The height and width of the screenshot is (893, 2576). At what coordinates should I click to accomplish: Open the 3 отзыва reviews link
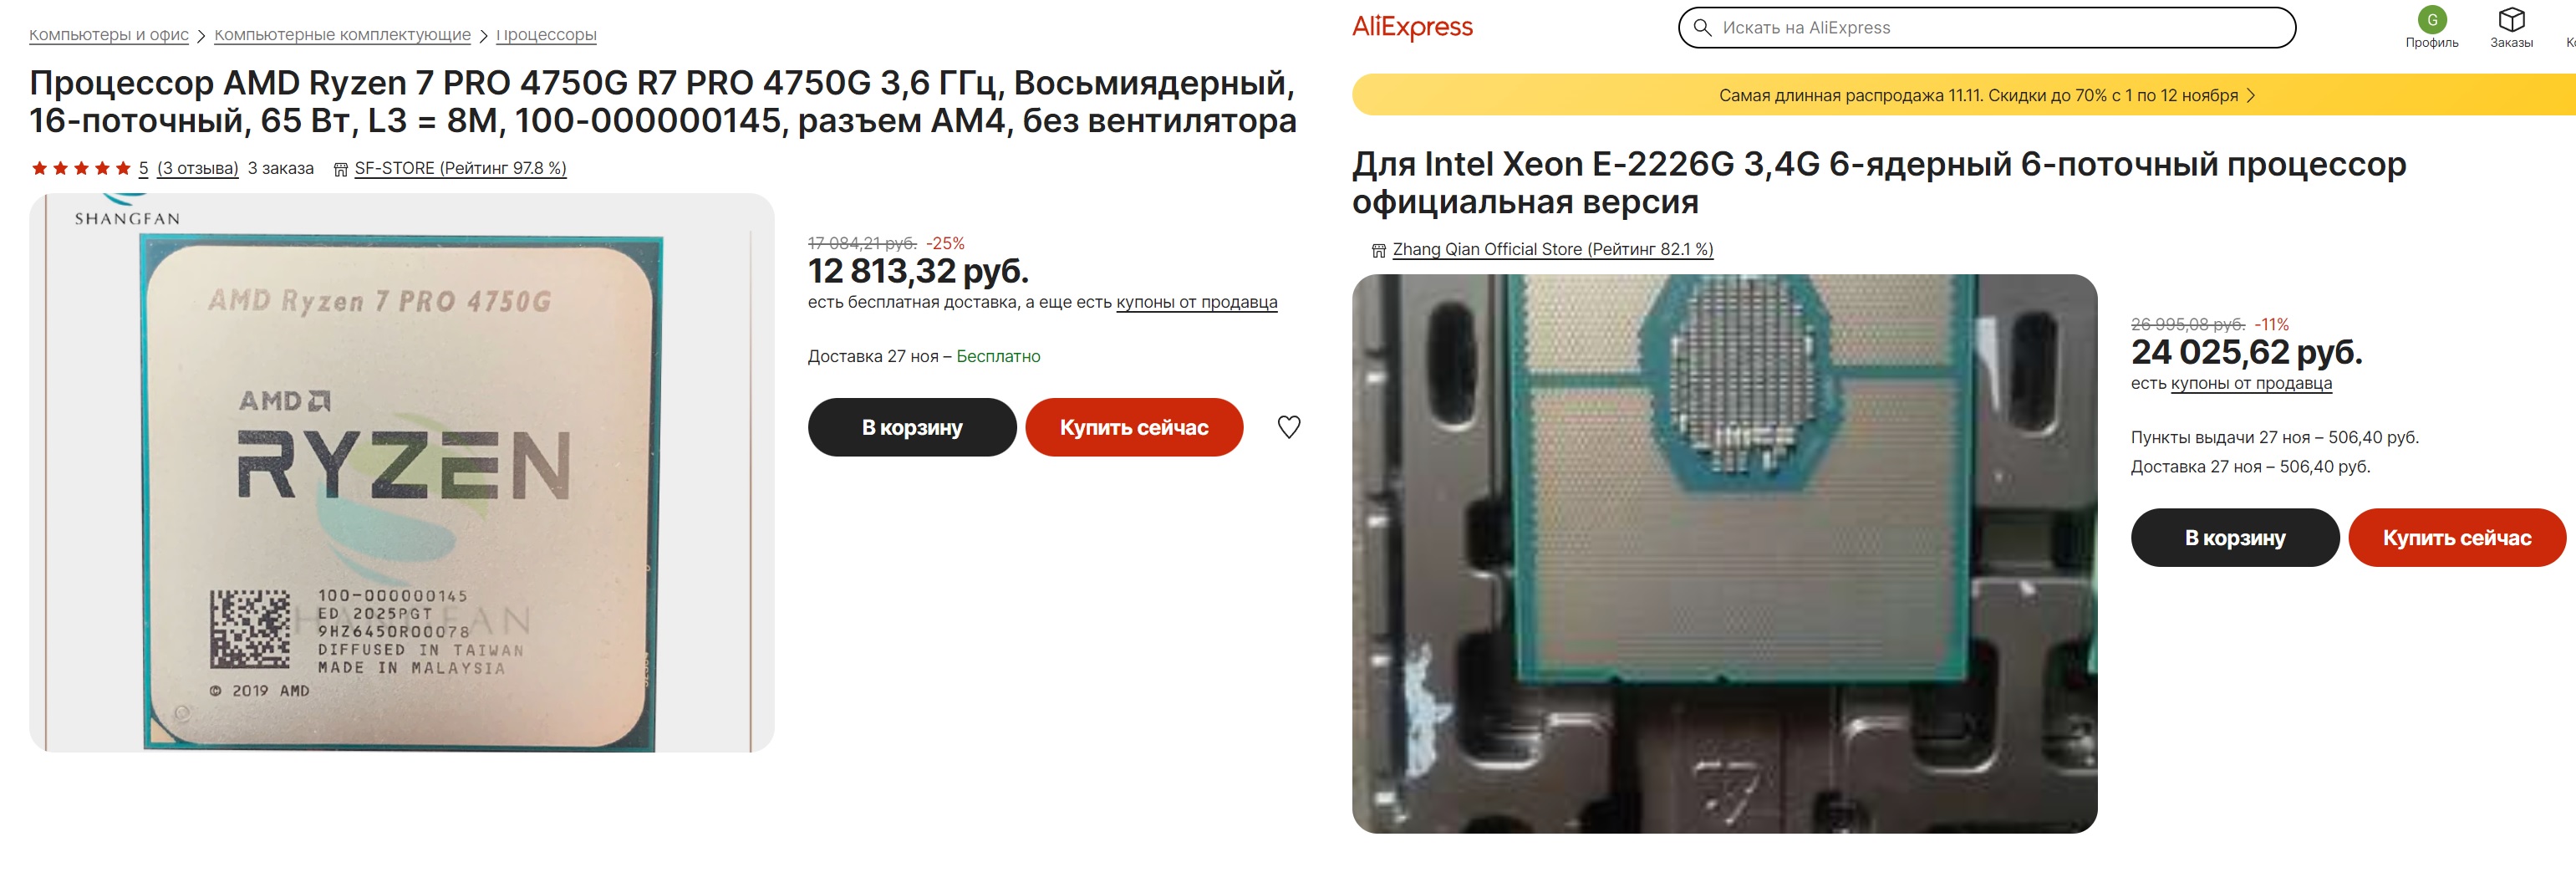(x=198, y=168)
